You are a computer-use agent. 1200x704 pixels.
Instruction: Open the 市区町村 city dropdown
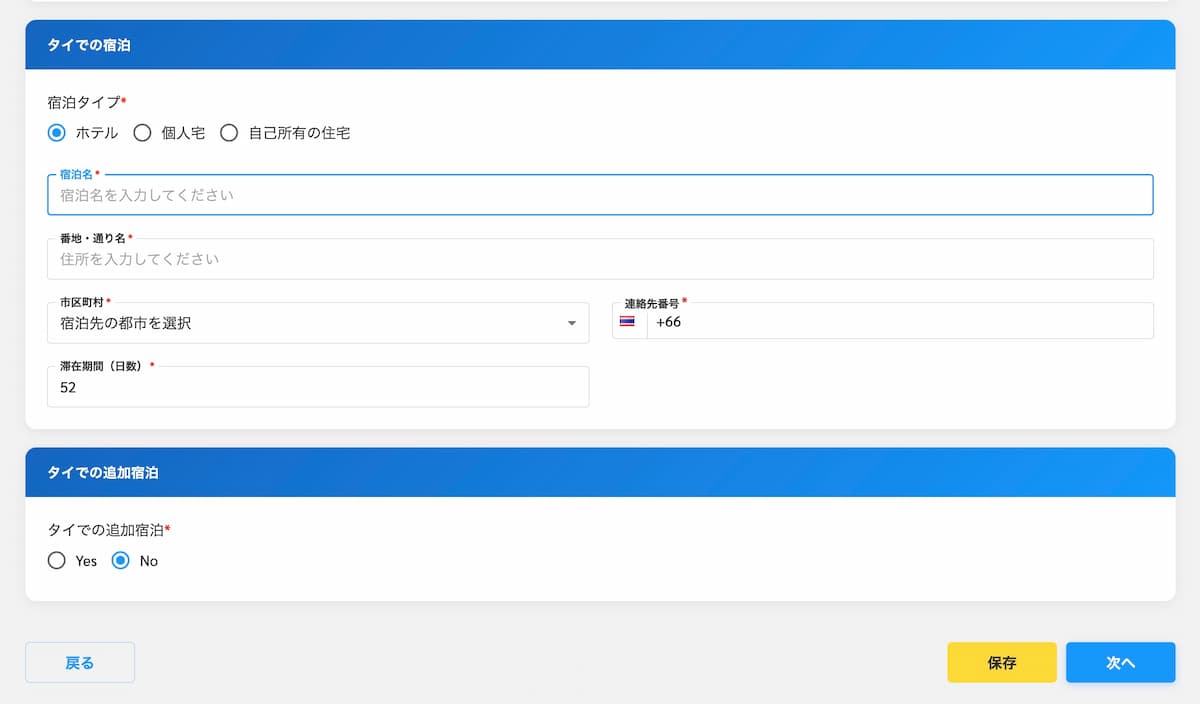tap(318, 323)
